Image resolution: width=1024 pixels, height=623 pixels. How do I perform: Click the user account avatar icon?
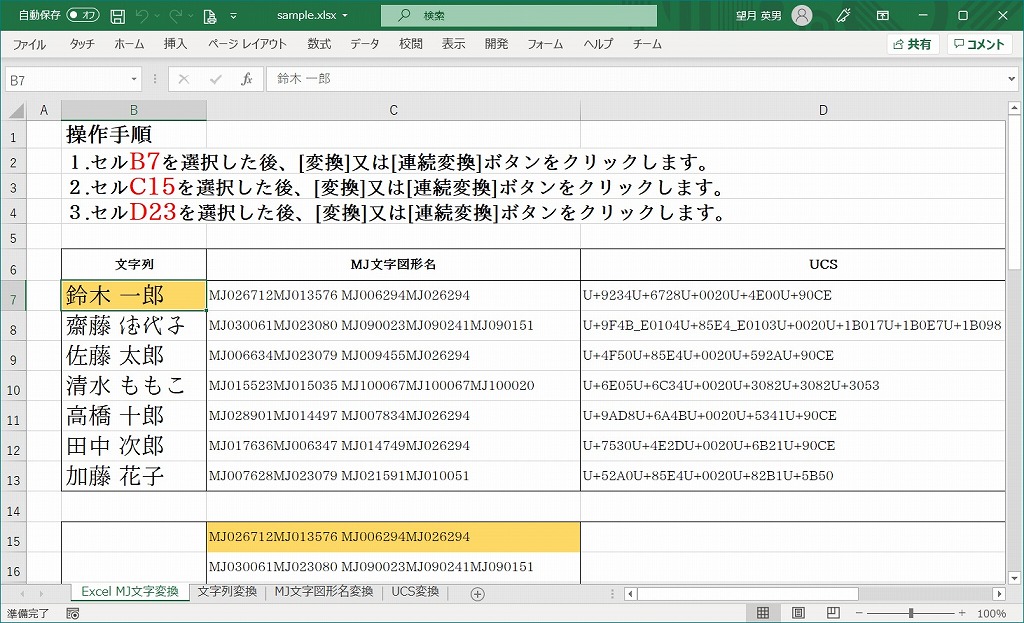(x=802, y=15)
